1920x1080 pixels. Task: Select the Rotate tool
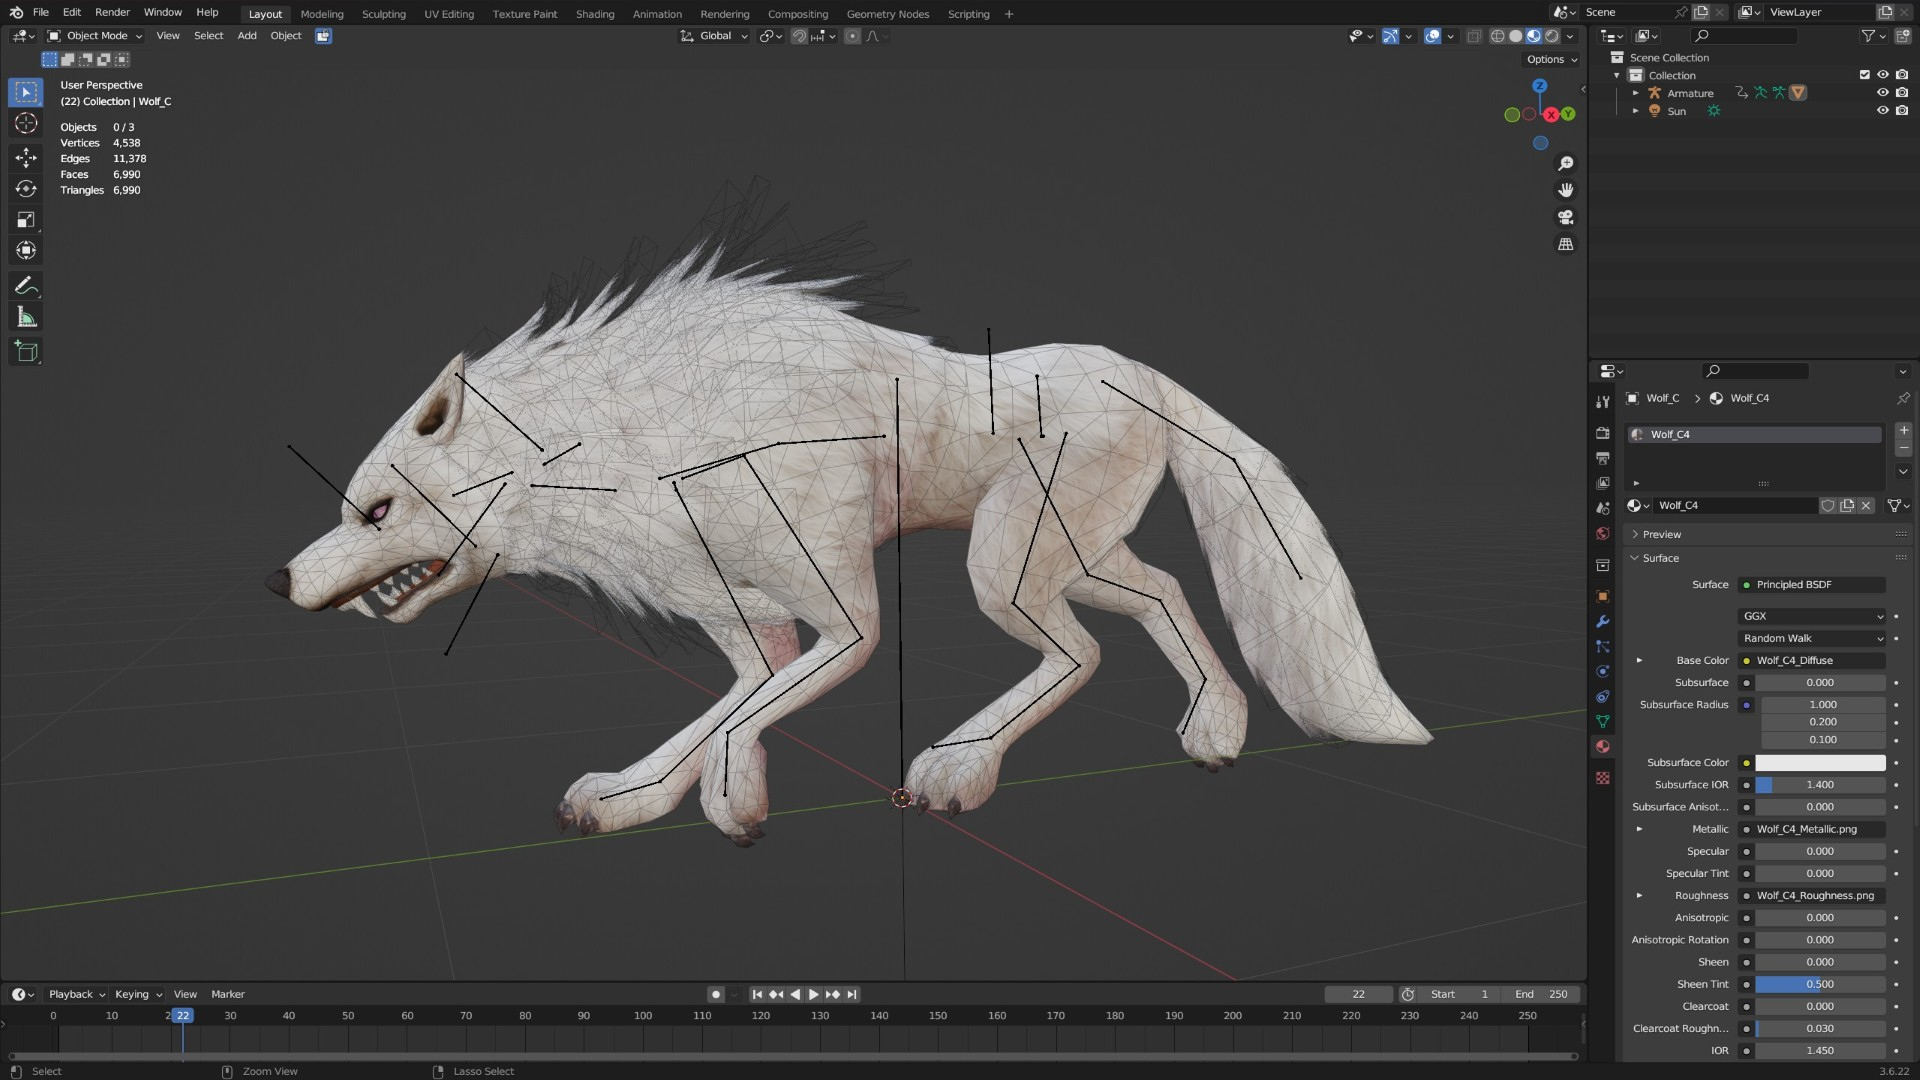coord(26,189)
